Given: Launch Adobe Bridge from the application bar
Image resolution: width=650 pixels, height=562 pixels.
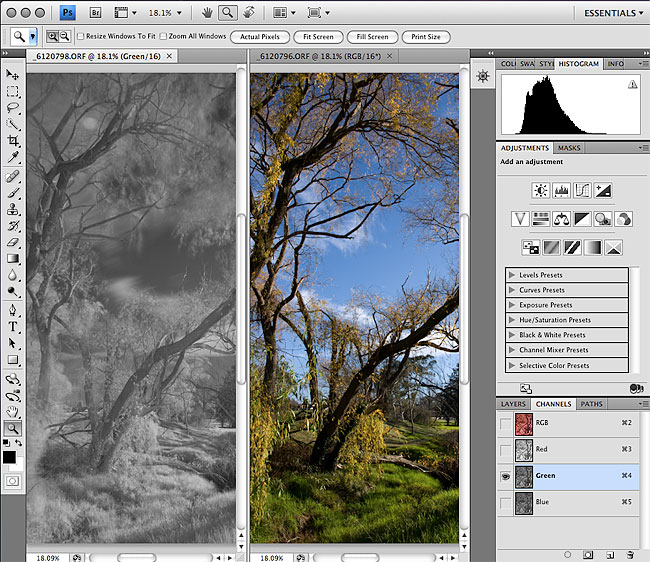Looking at the screenshot, I should (96, 13).
